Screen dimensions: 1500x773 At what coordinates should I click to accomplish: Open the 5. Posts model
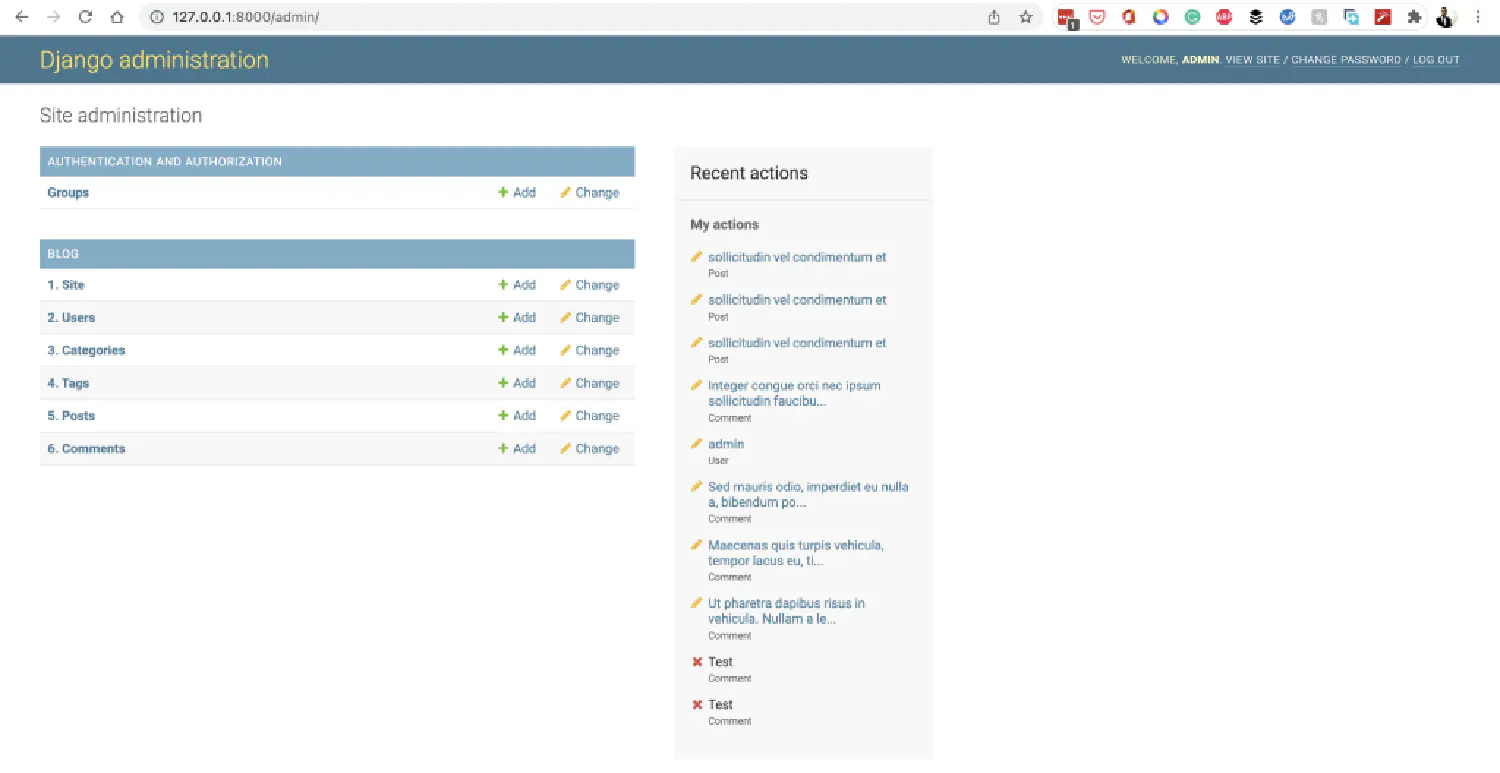pos(71,416)
